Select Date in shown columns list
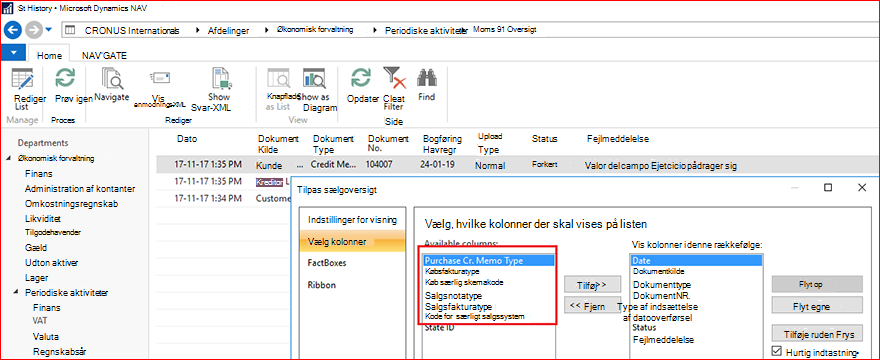This screenshot has width=880, height=360. click(x=696, y=261)
